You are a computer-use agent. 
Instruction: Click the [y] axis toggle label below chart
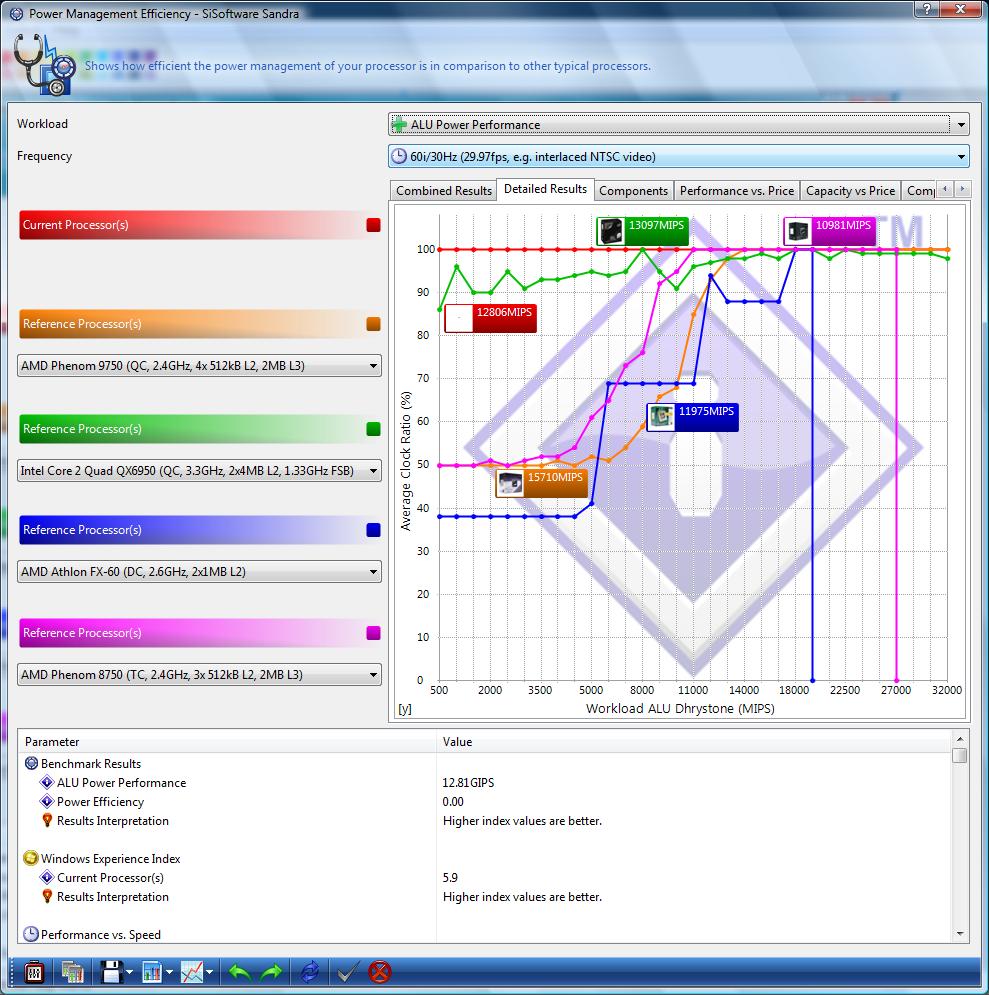click(405, 709)
